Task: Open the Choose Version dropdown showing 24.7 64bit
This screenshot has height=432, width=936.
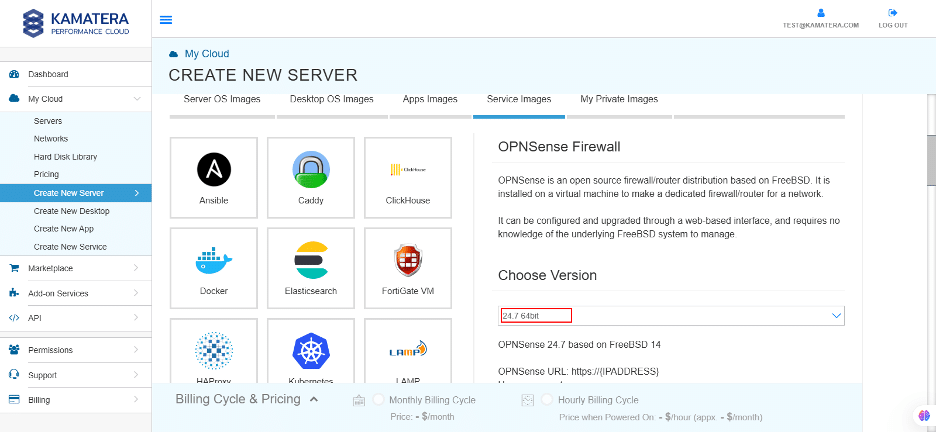Action: 672,316
